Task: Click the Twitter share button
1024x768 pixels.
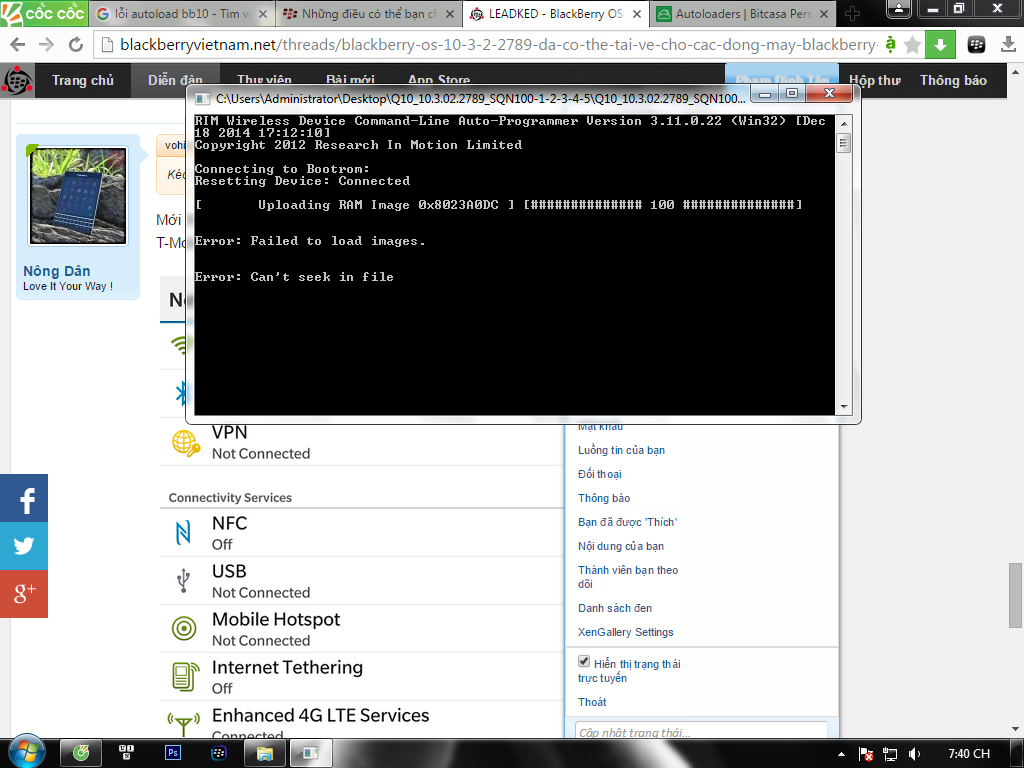Action: [24, 547]
